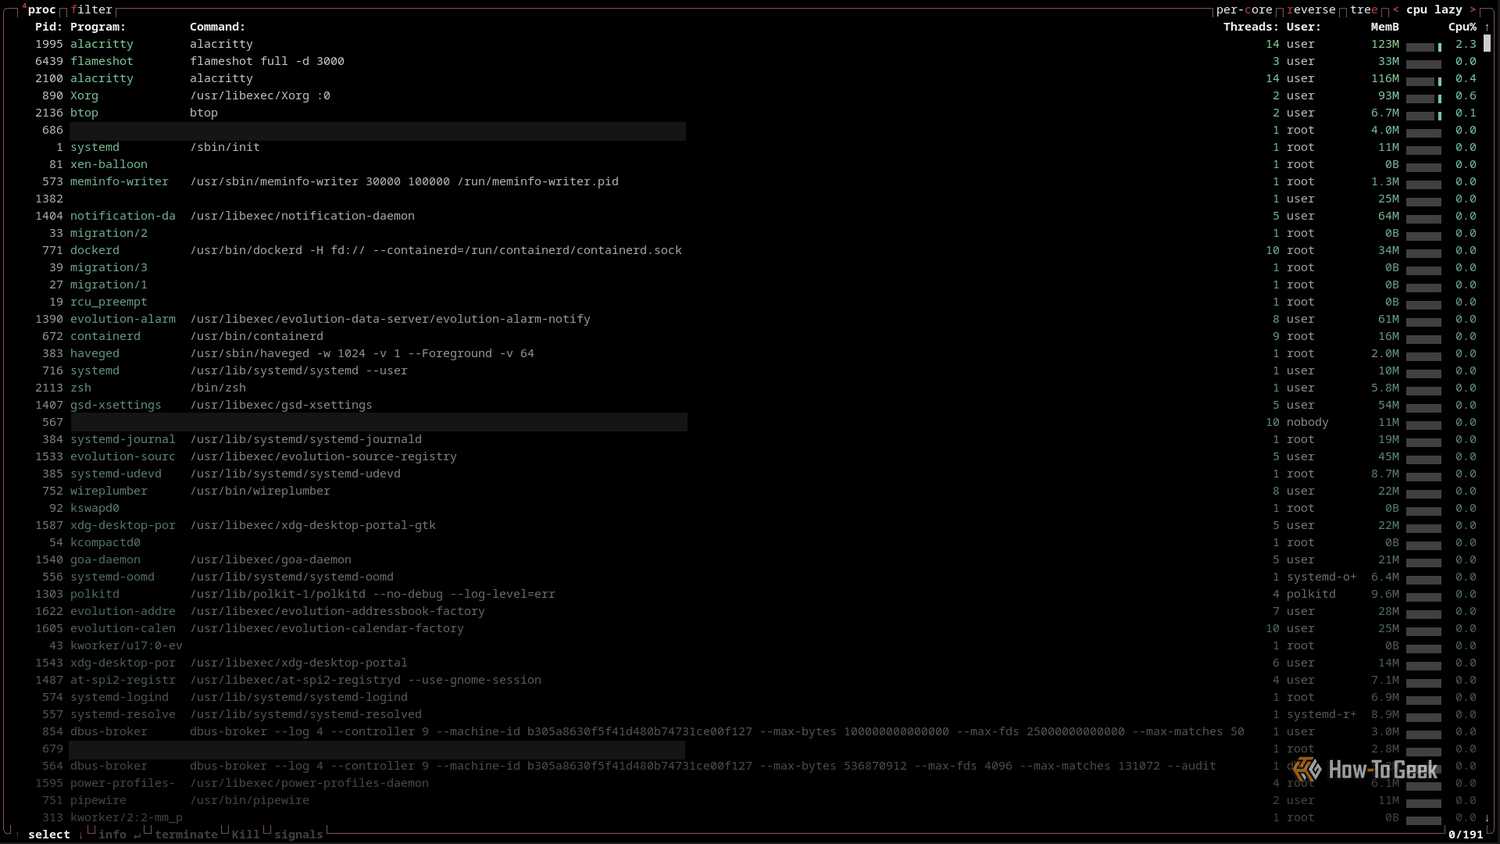Image resolution: width=1500 pixels, height=844 pixels.
Task: Select the wireplumber process row
Action: coord(755,491)
